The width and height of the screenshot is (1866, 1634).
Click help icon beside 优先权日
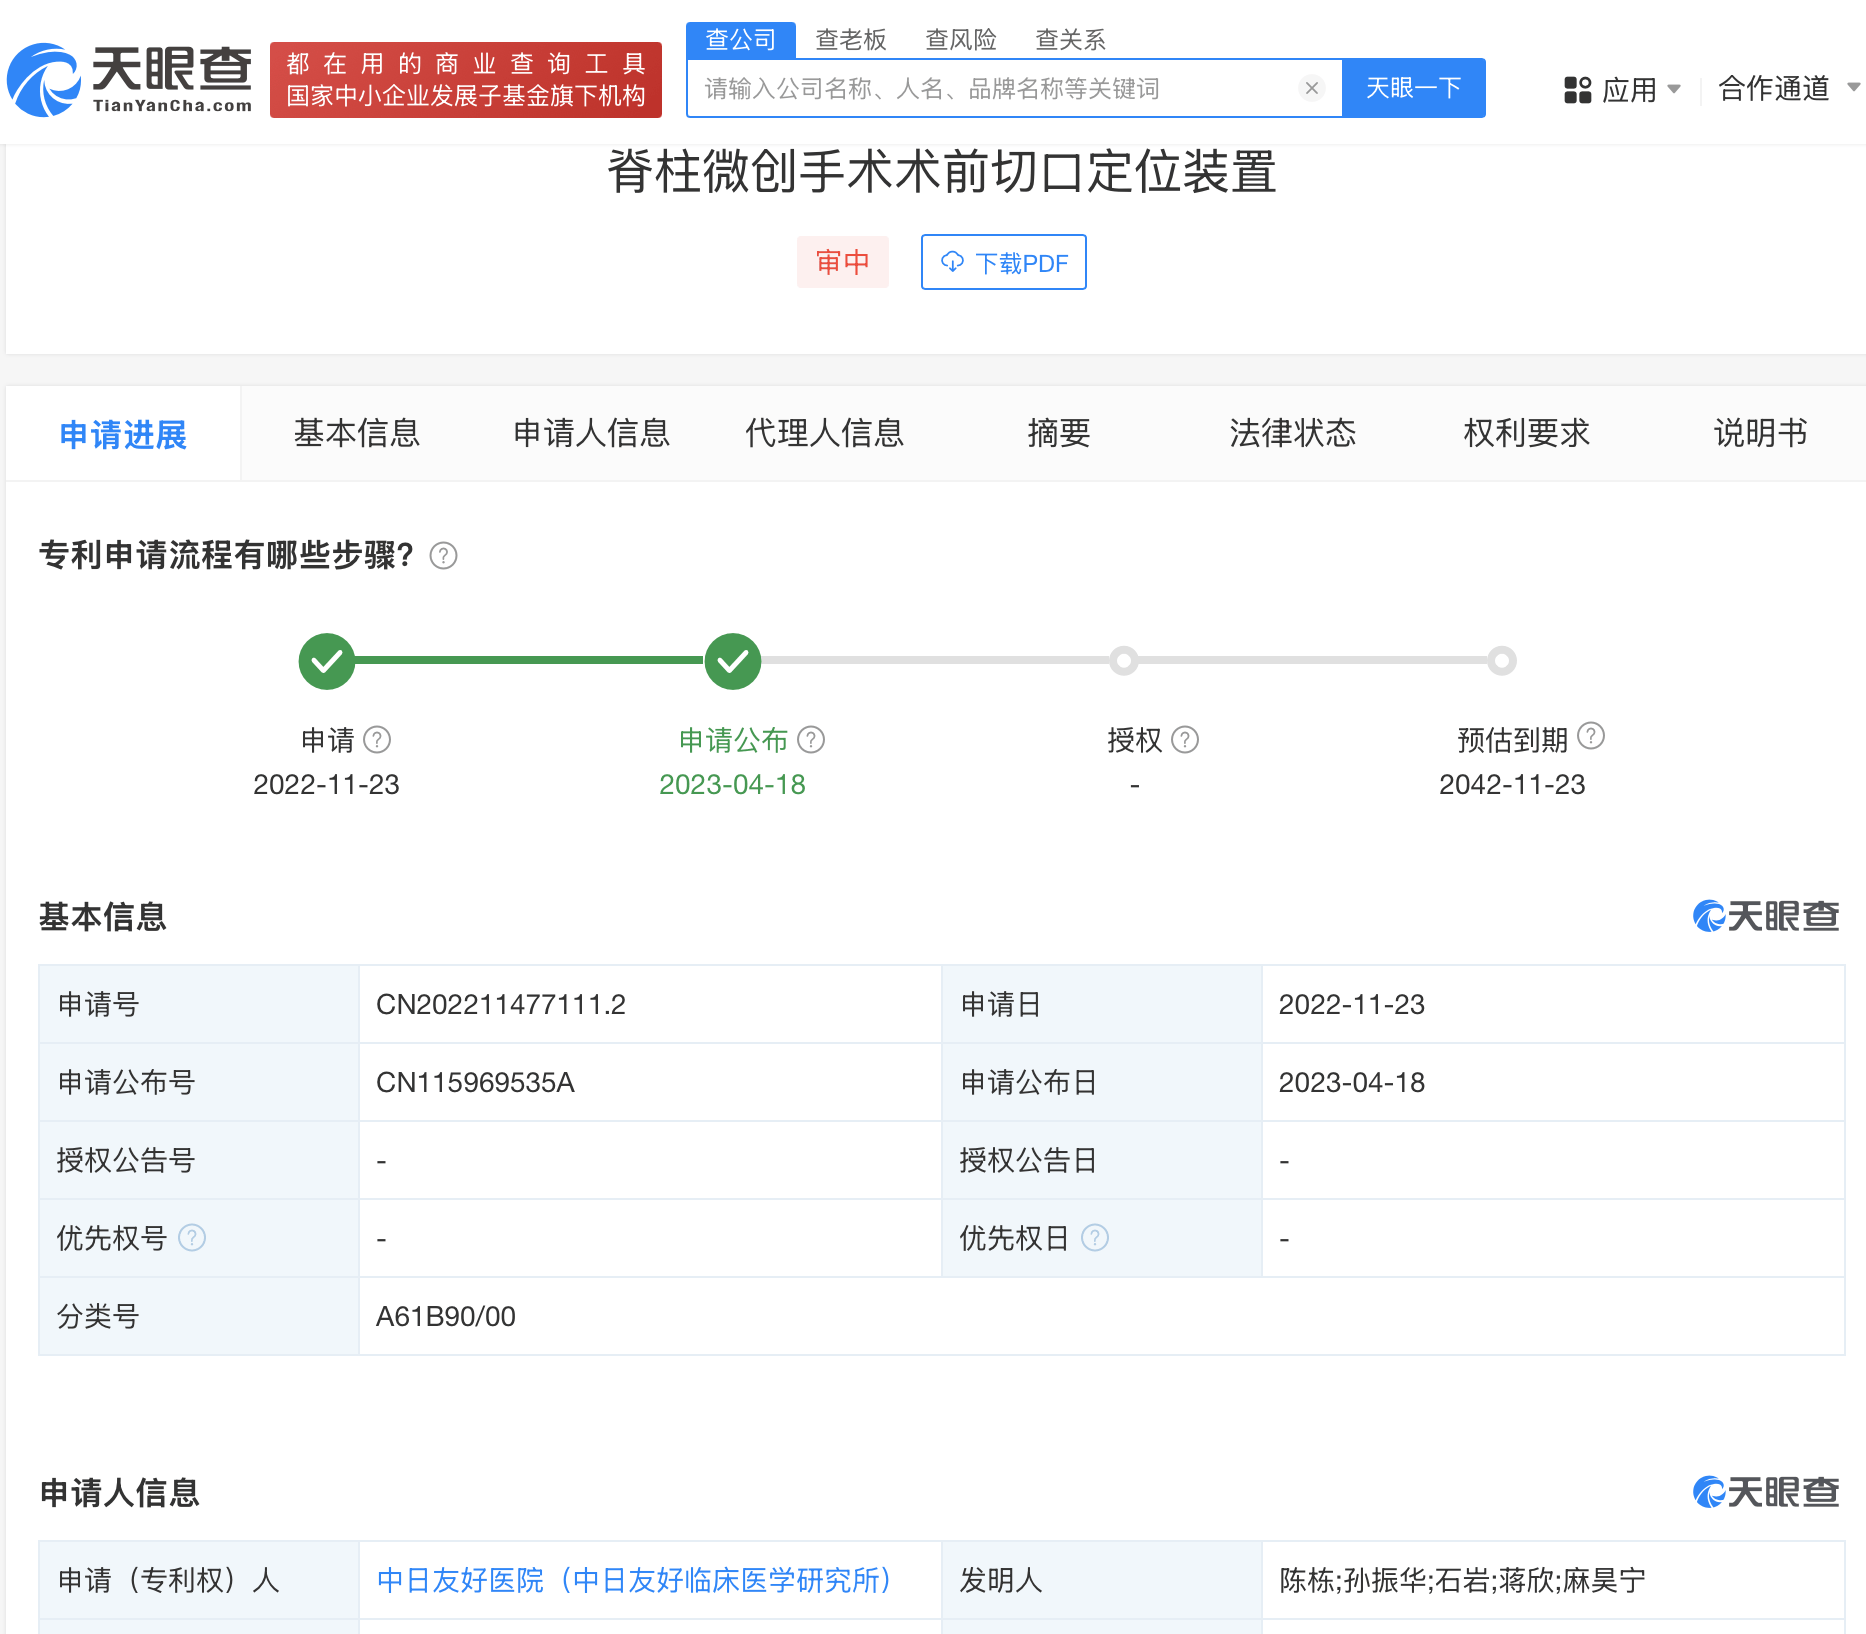click(1095, 1238)
